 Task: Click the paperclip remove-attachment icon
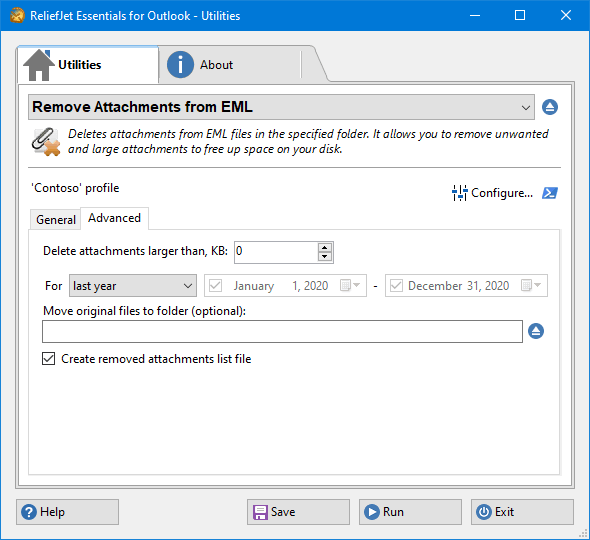coord(46,142)
